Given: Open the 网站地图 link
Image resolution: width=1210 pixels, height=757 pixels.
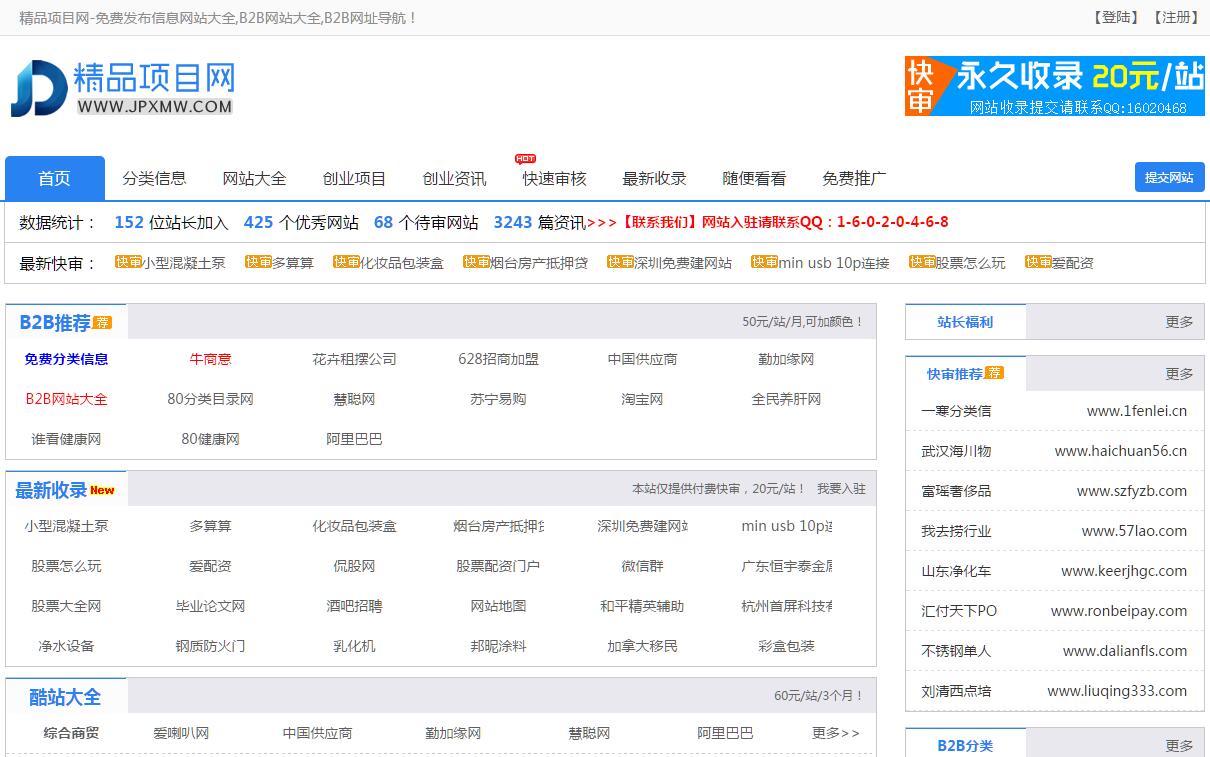Looking at the screenshot, I should pyautogui.click(x=498, y=606).
